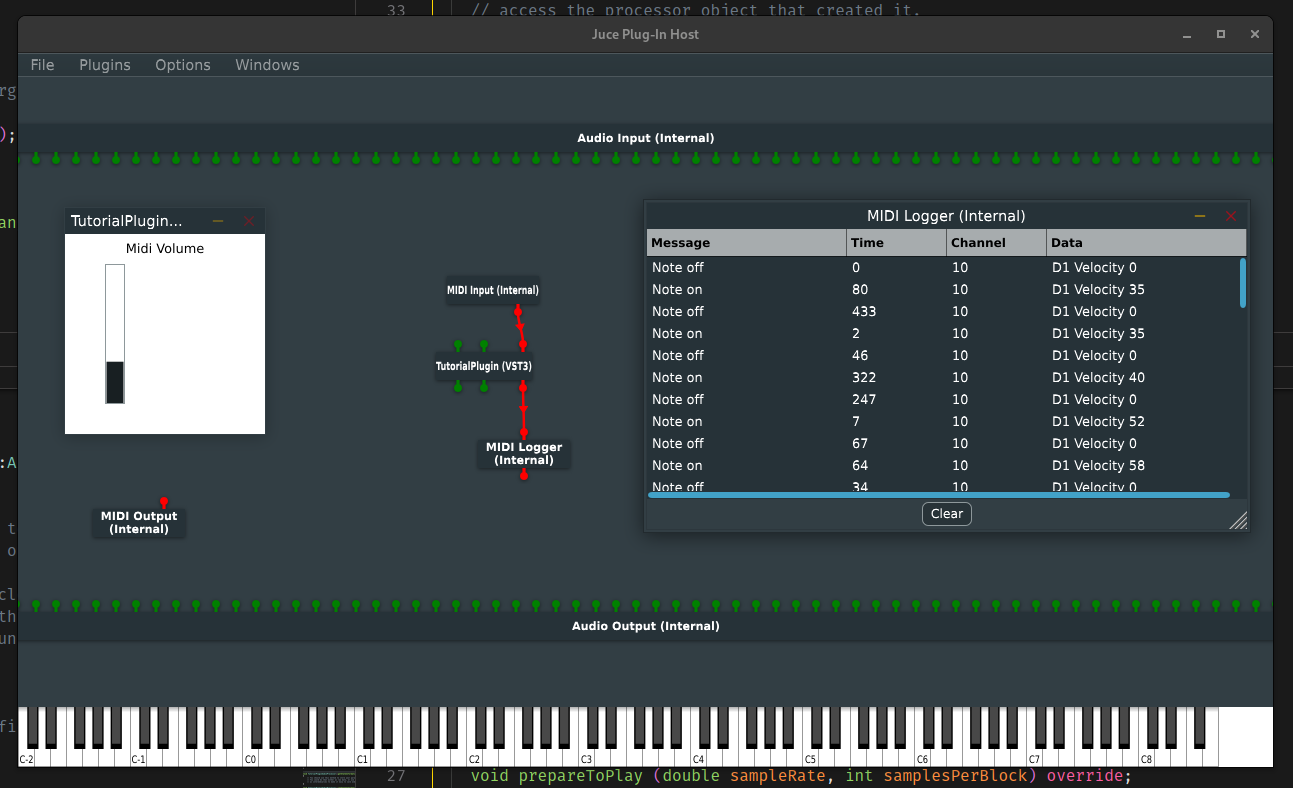Click the red pin under MIDI Logger node
Screen dimensions: 1293x788
coord(523,474)
